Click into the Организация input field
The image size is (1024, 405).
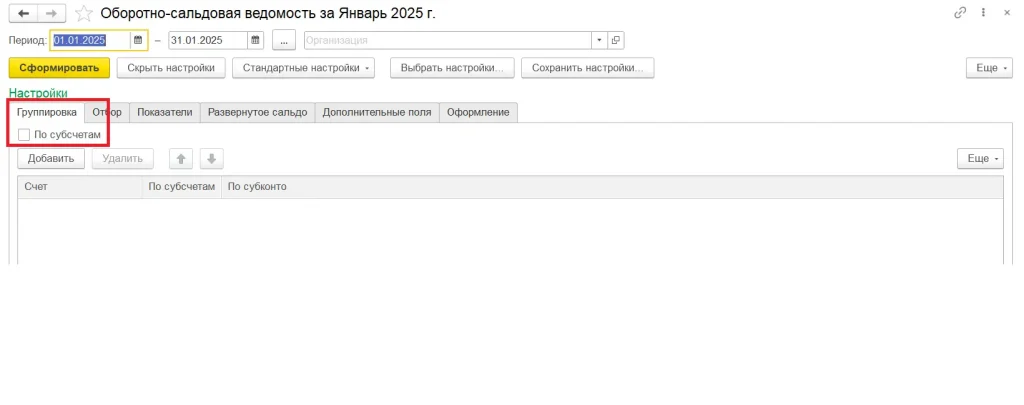[448, 40]
